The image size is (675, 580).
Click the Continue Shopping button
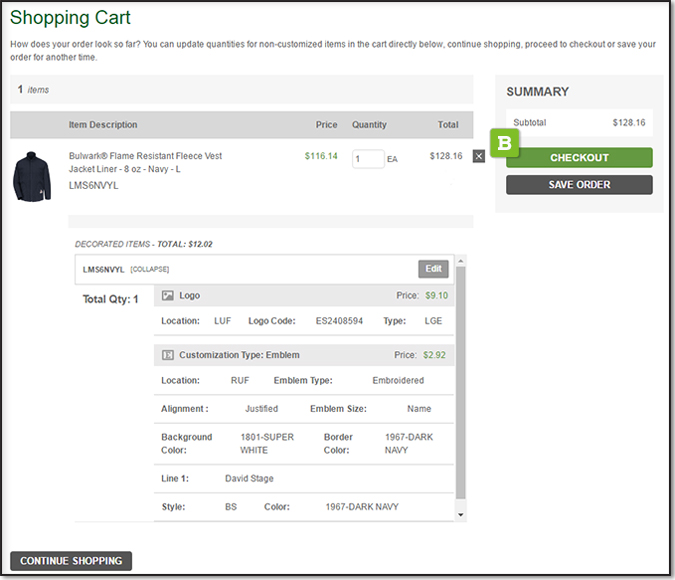point(71,561)
